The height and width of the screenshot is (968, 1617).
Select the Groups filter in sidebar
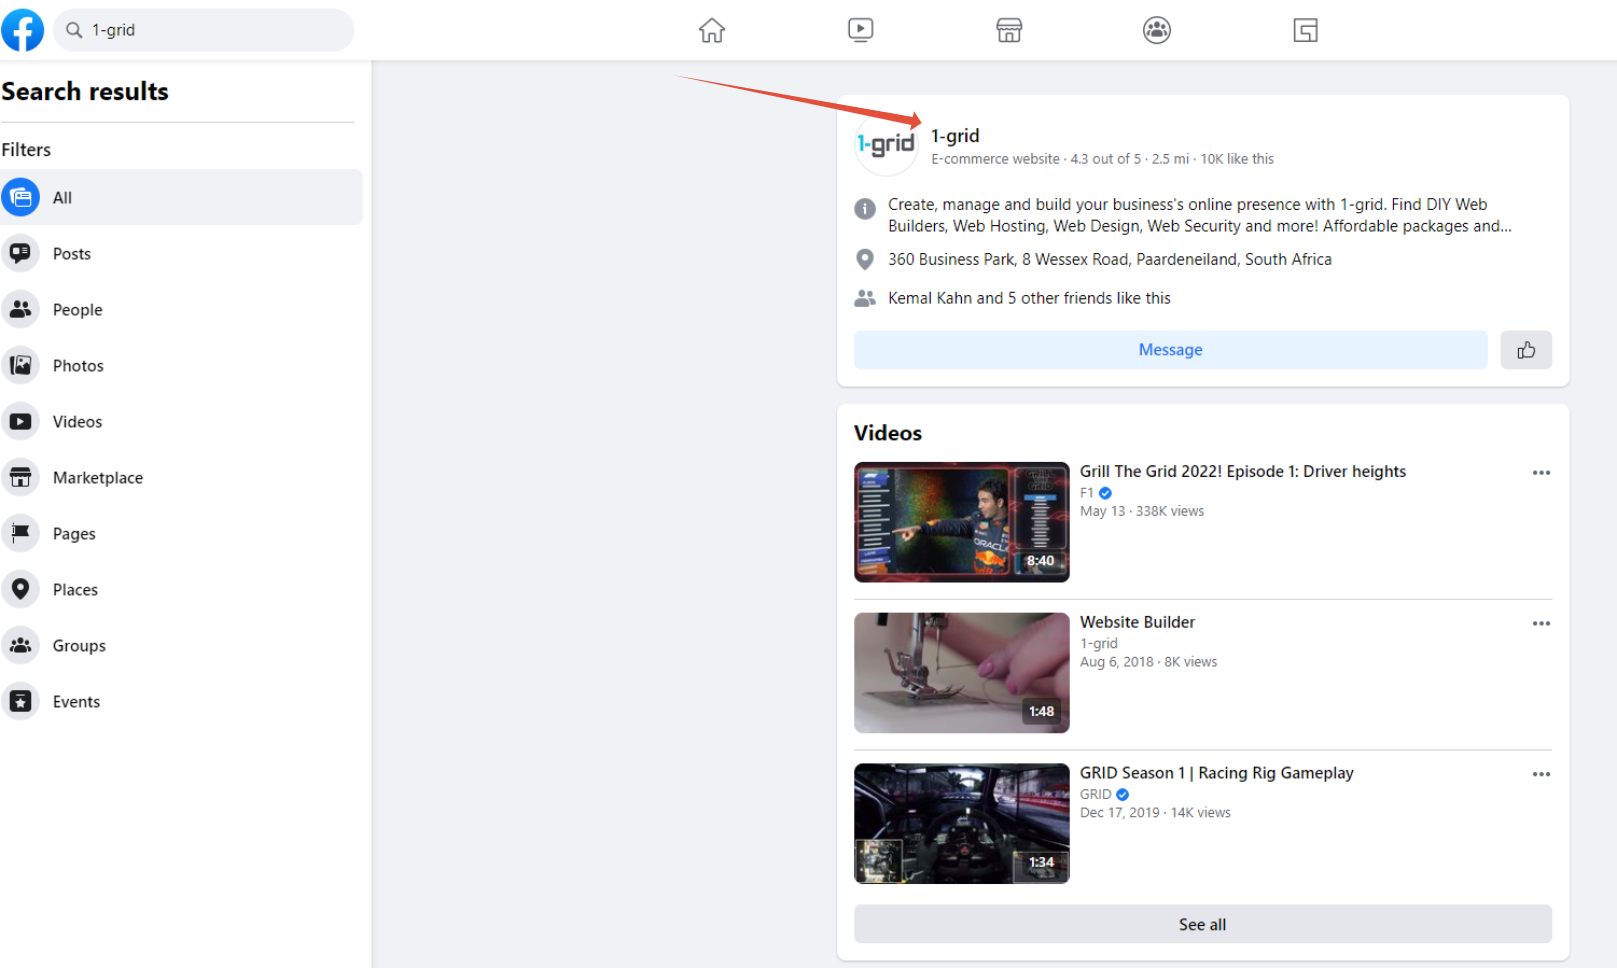181,645
